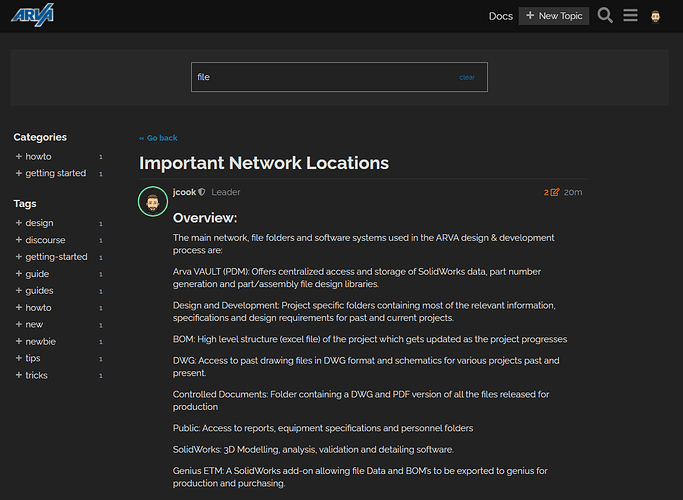Add the discourse tag filter
Screen dimensions: 683x500
[59, 240]
